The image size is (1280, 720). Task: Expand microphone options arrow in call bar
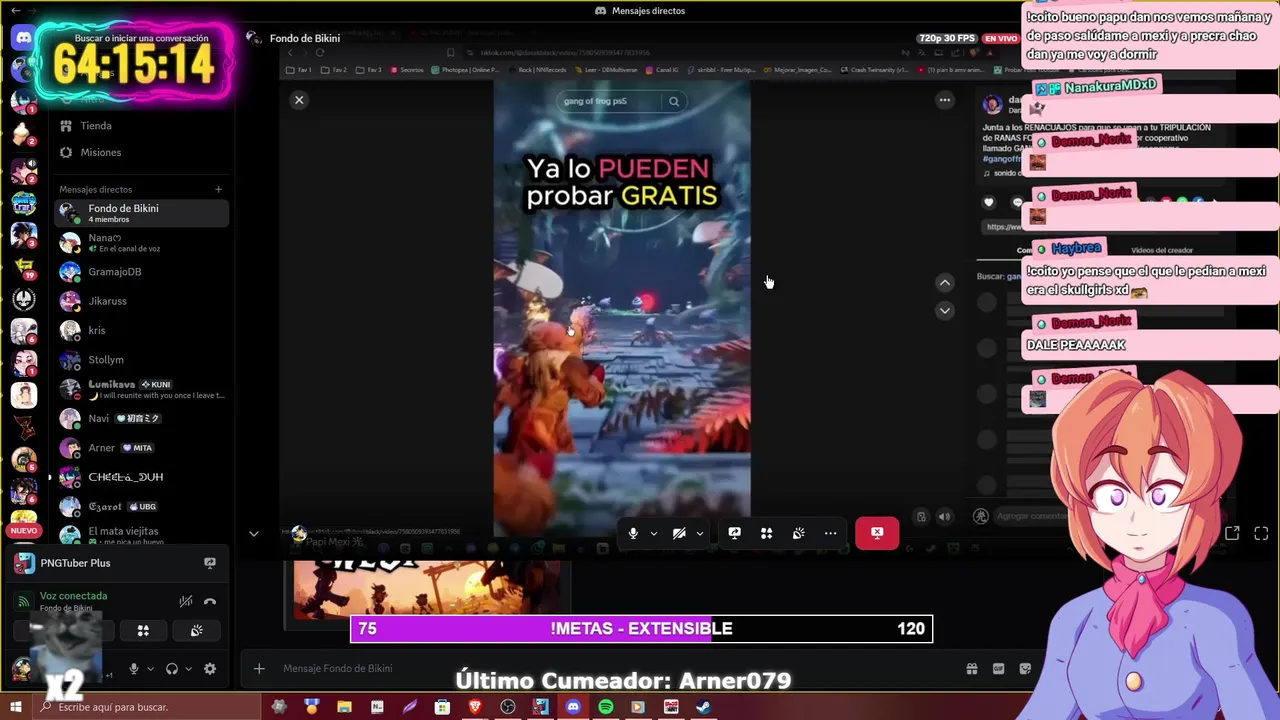point(654,534)
